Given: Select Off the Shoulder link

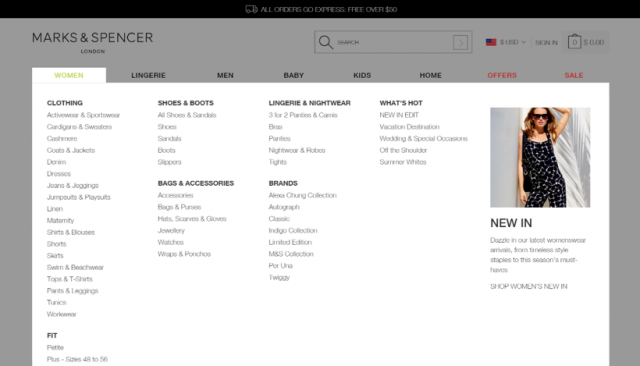Looking at the screenshot, I should click(x=403, y=151).
